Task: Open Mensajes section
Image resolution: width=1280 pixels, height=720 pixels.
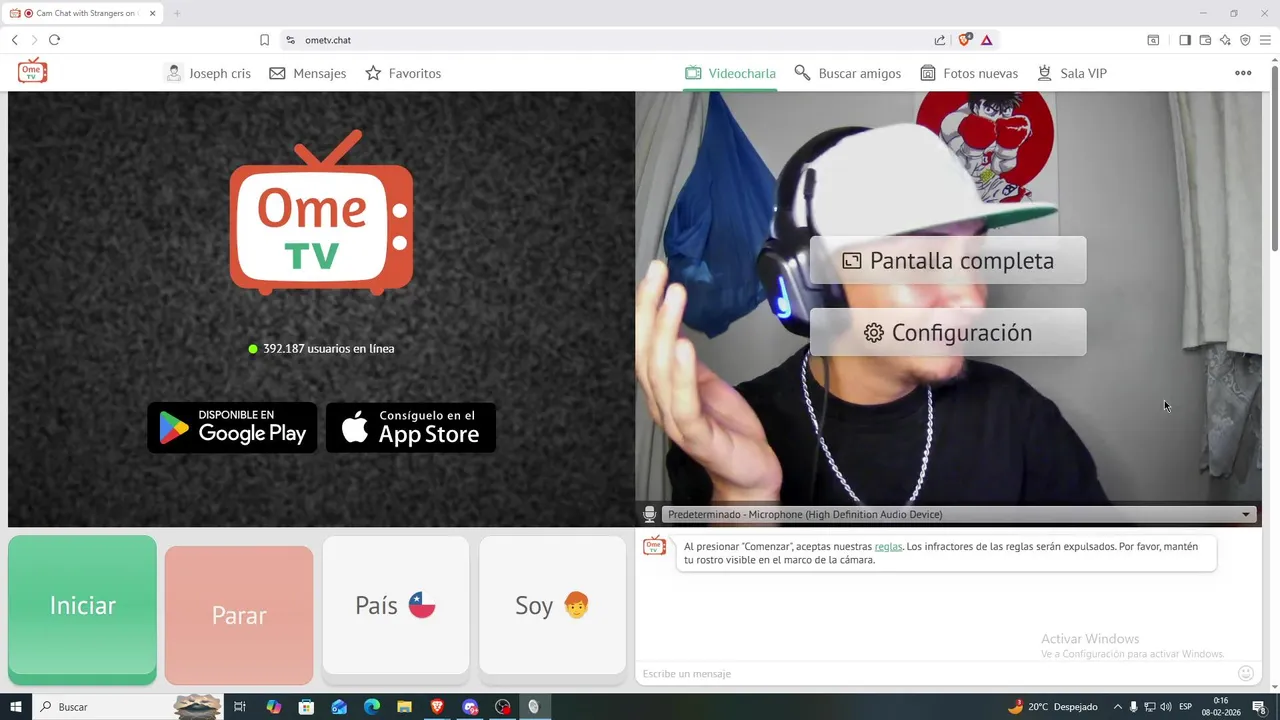Action: pyautogui.click(x=308, y=73)
